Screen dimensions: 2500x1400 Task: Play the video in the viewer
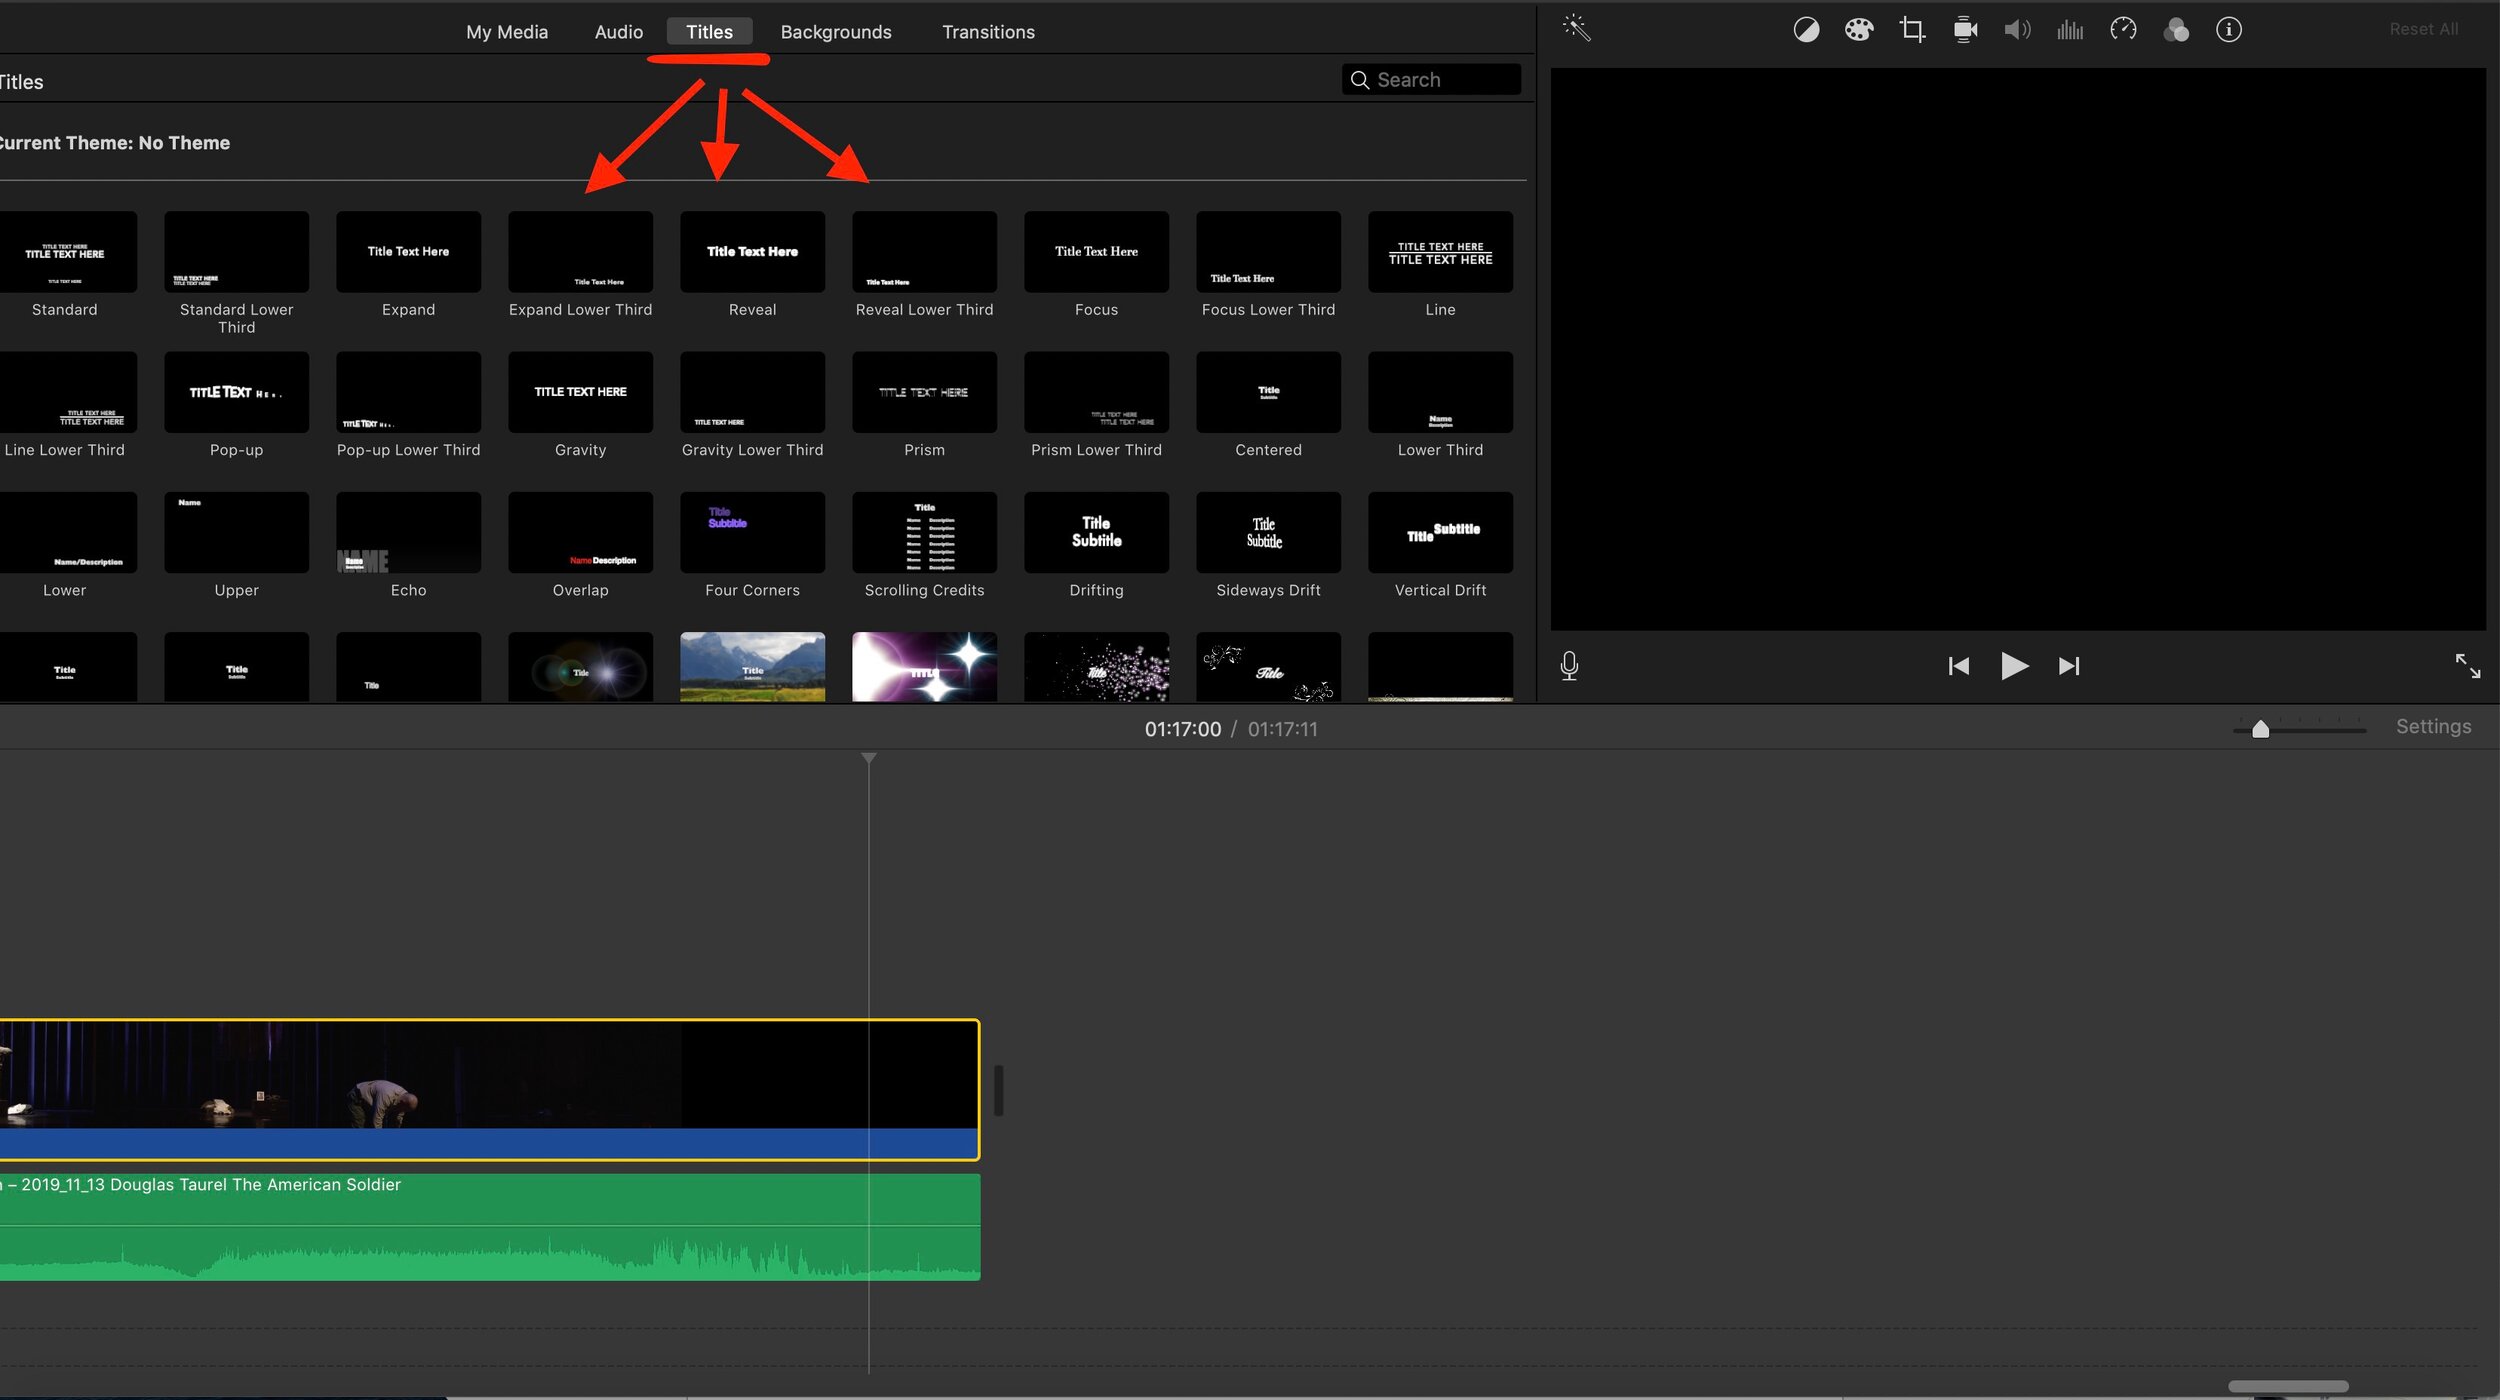pyautogui.click(x=2014, y=666)
